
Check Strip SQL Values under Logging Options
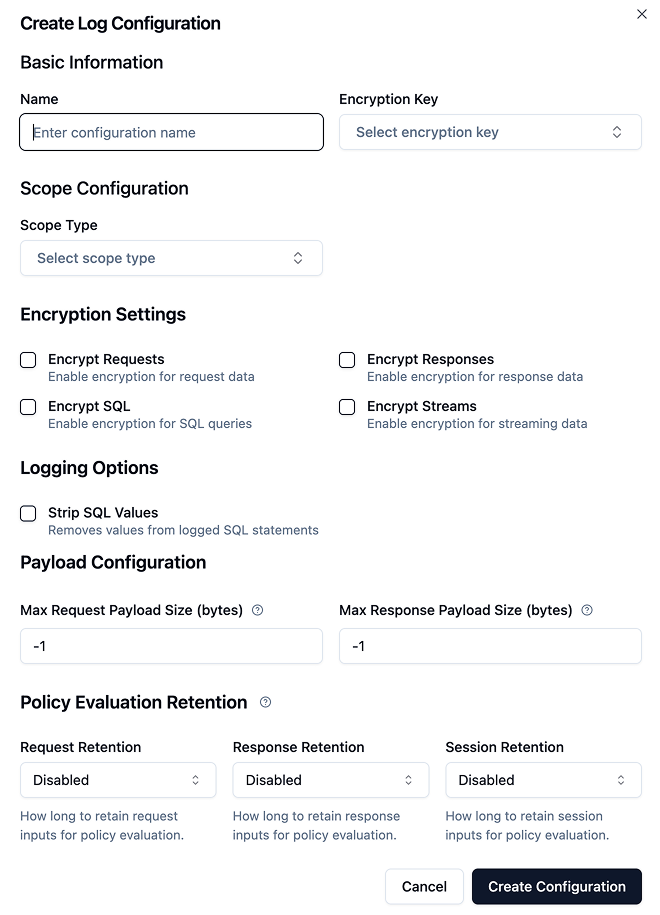(28, 513)
